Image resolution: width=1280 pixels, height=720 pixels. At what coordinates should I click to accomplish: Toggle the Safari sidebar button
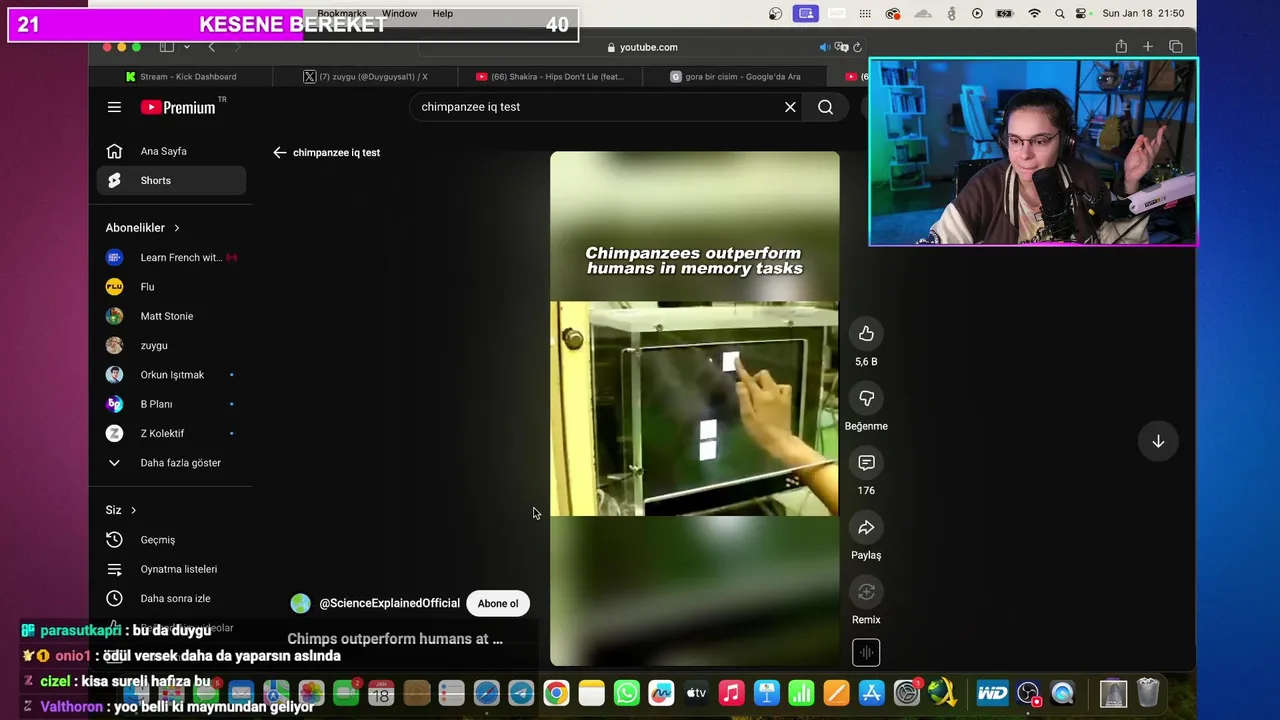pyautogui.click(x=166, y=47)
